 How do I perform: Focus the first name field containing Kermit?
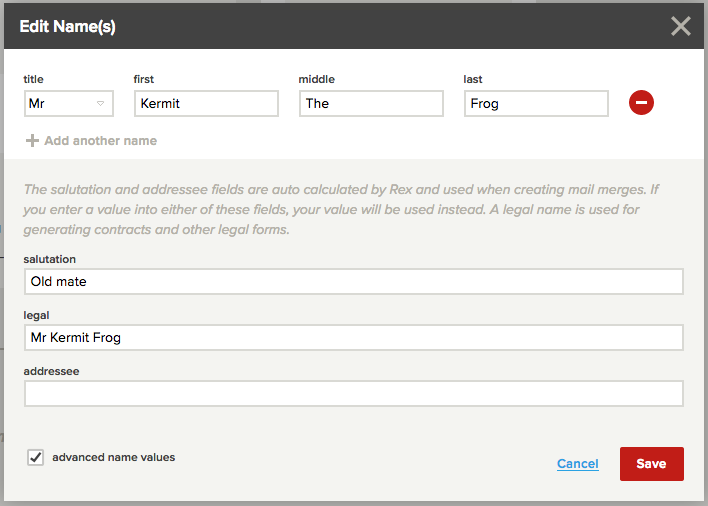pos(206,103)
